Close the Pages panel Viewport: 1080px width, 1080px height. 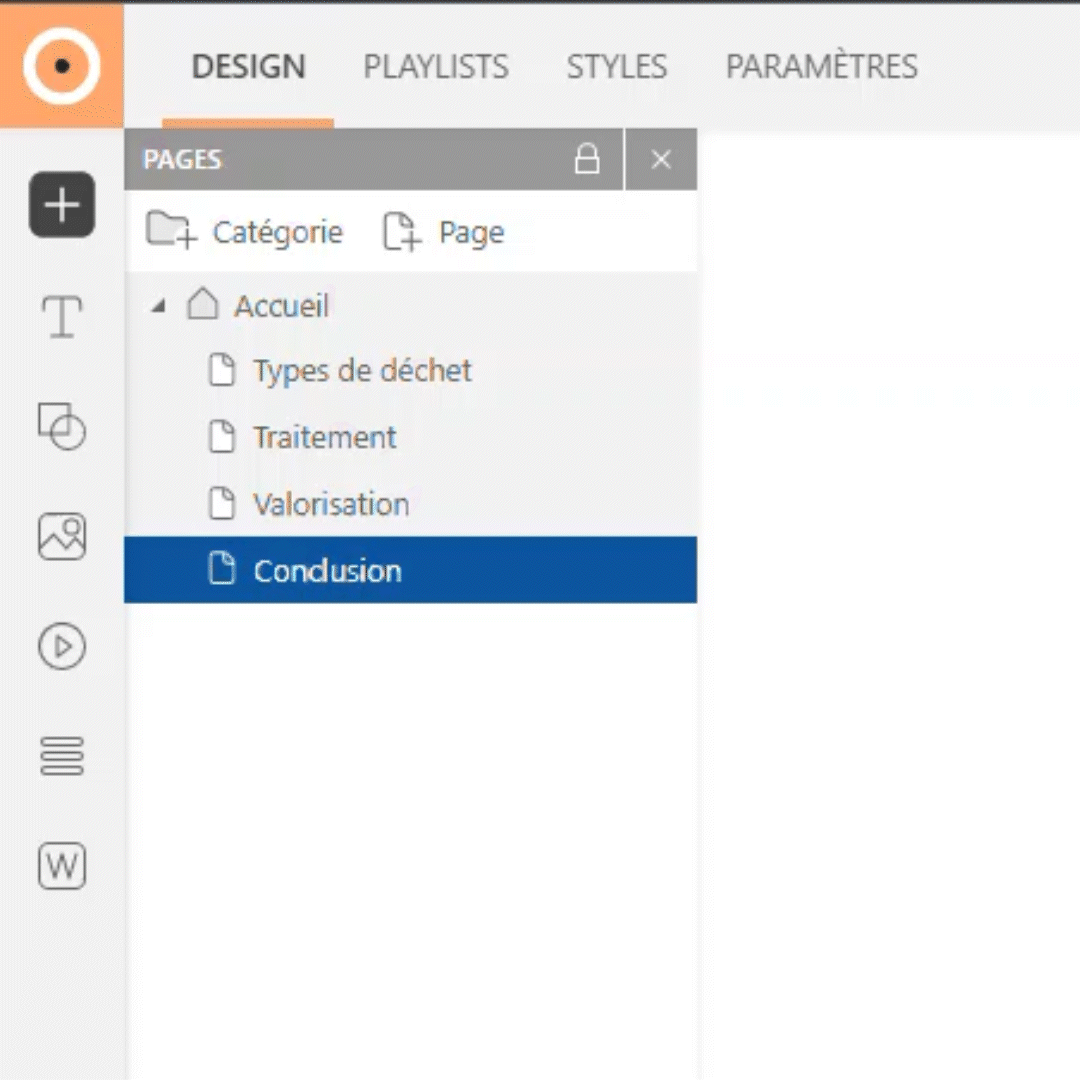661,159
